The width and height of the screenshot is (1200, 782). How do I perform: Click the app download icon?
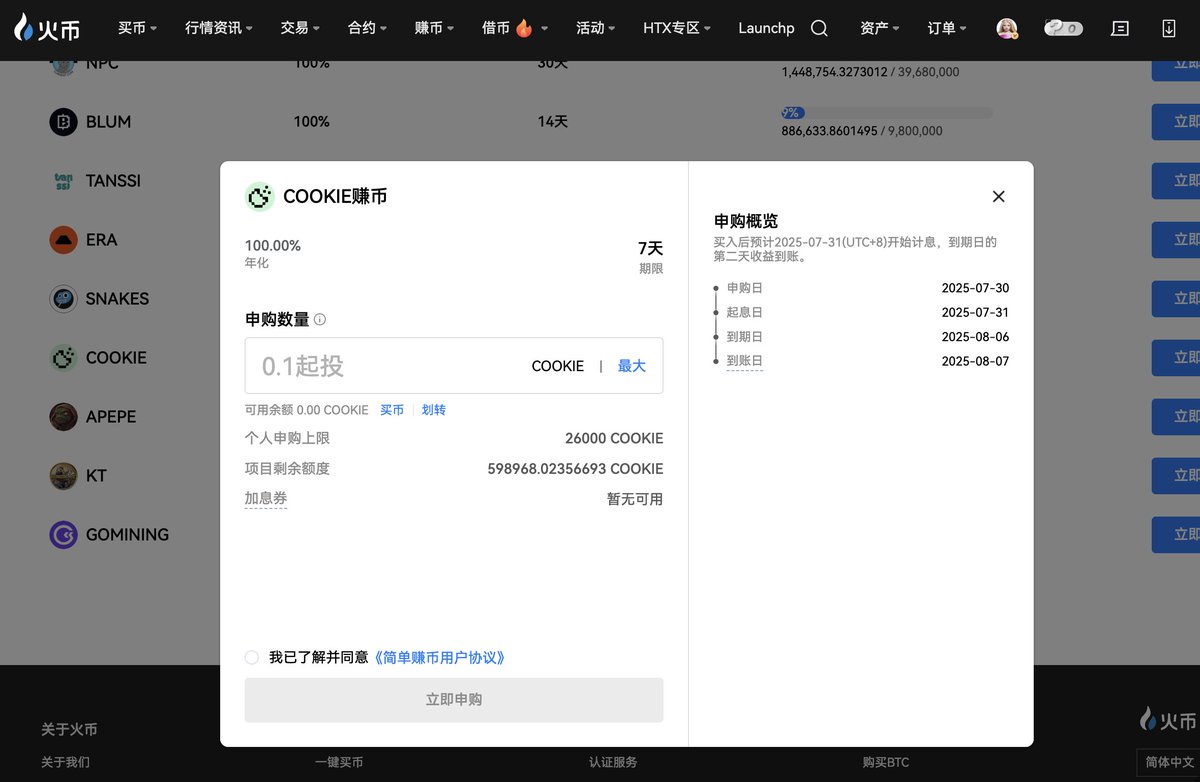point(1169,28)
